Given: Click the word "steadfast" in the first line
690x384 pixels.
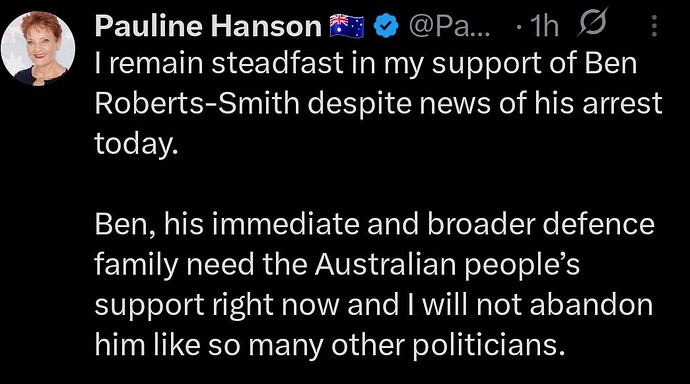Looking at the screenshot, I should [x=277, y=62].
